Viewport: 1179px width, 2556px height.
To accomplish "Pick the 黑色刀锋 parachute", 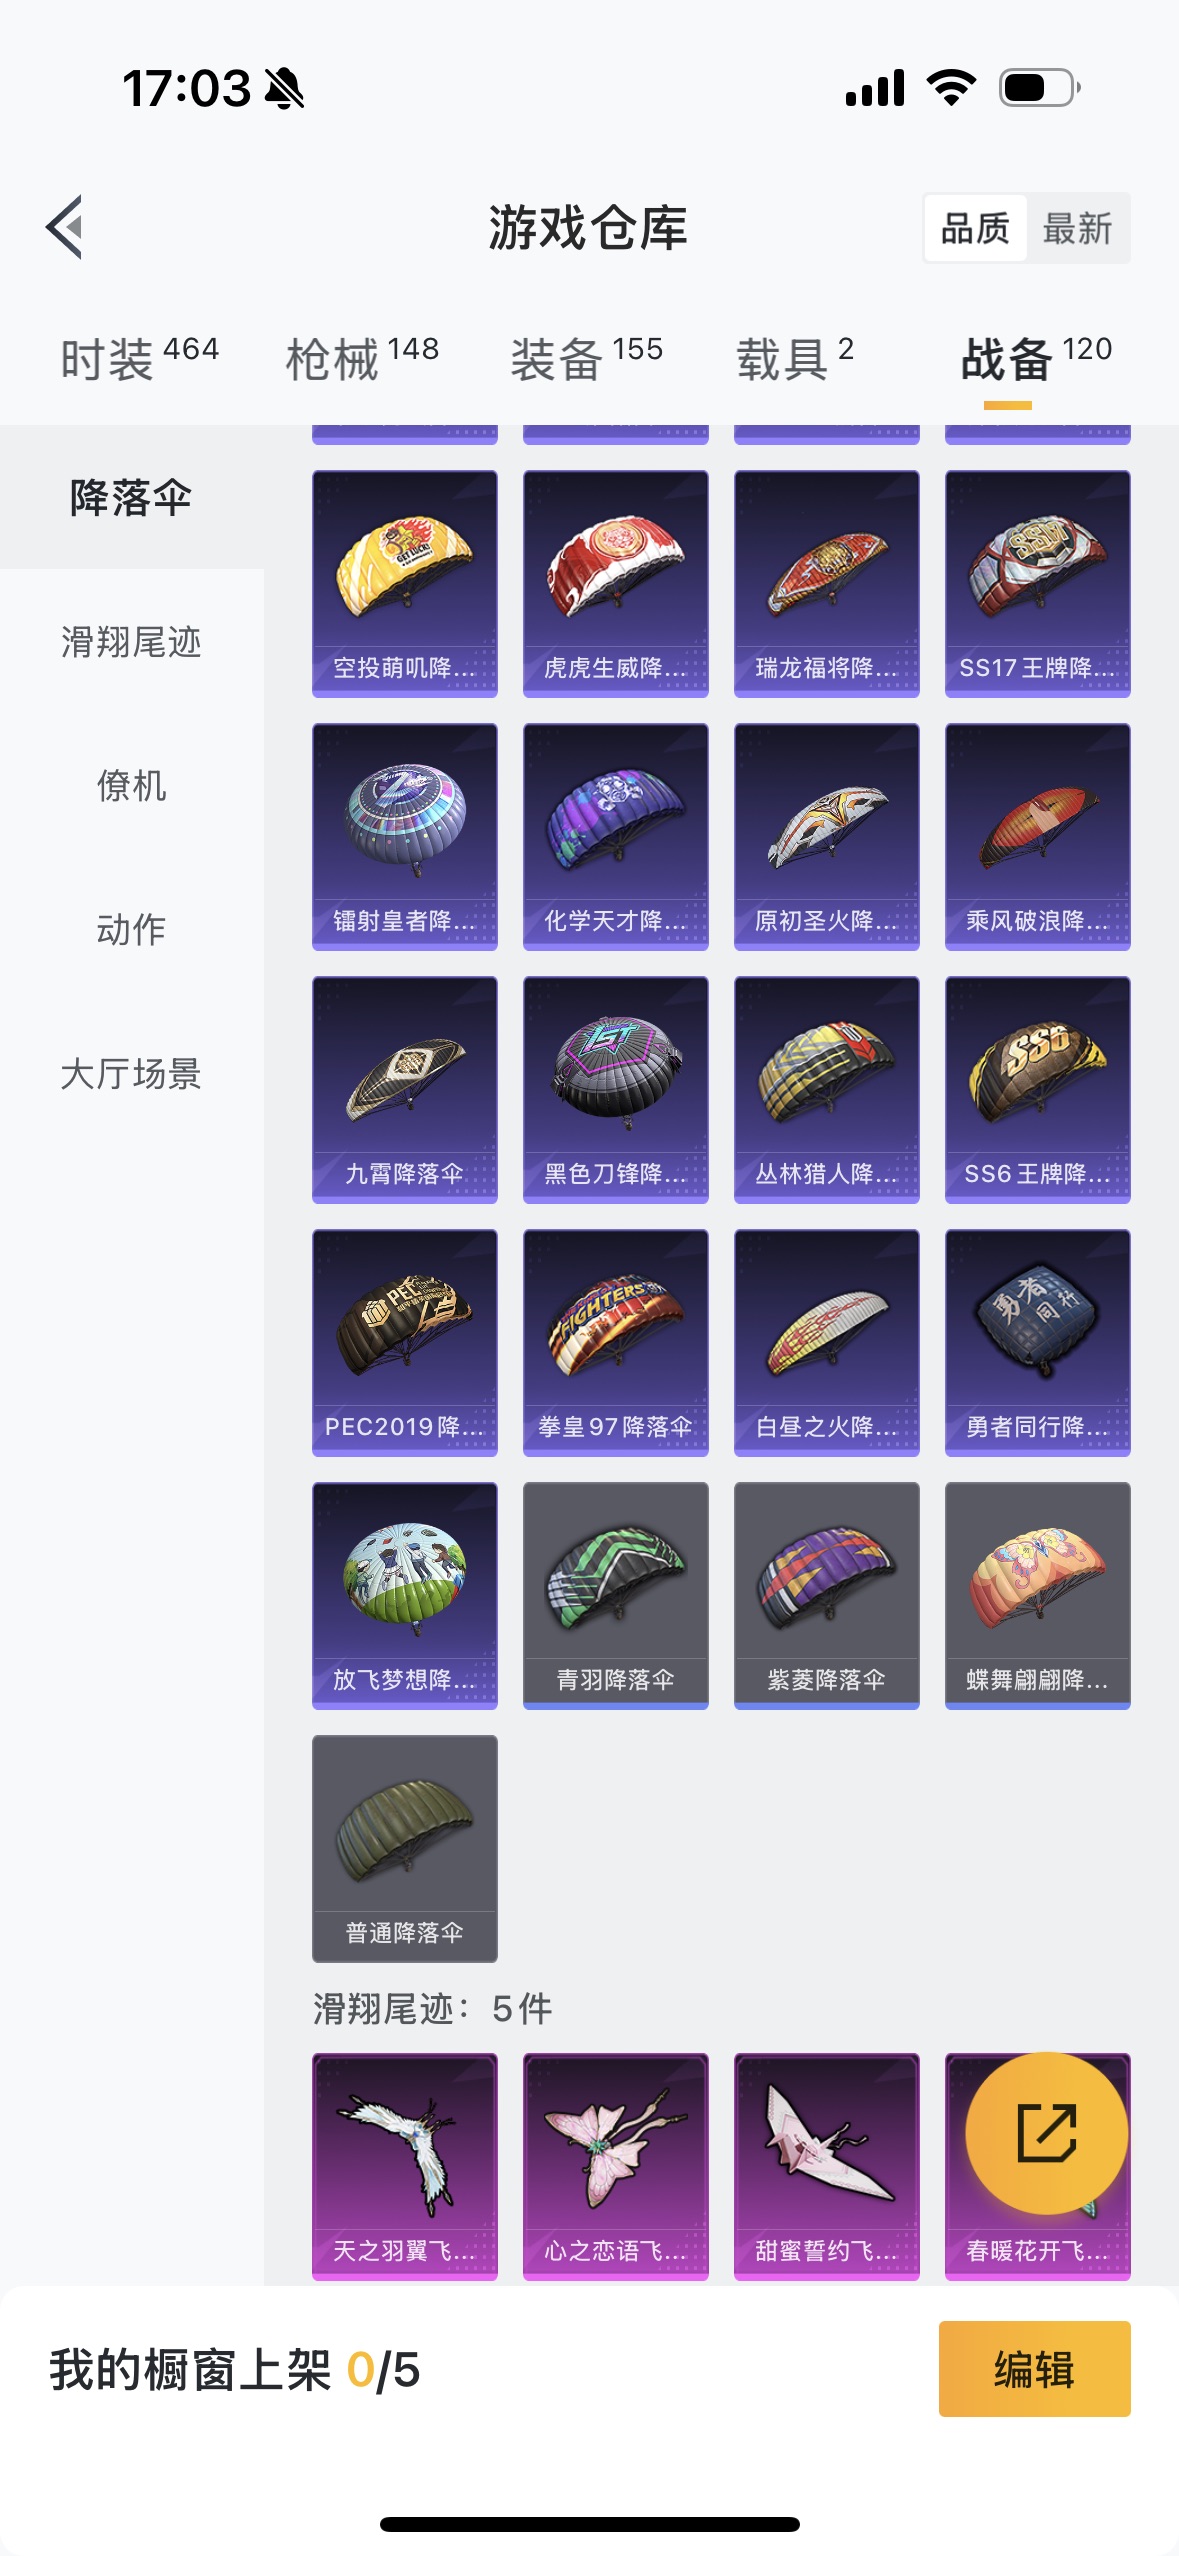I will [x=616, y=1089].
